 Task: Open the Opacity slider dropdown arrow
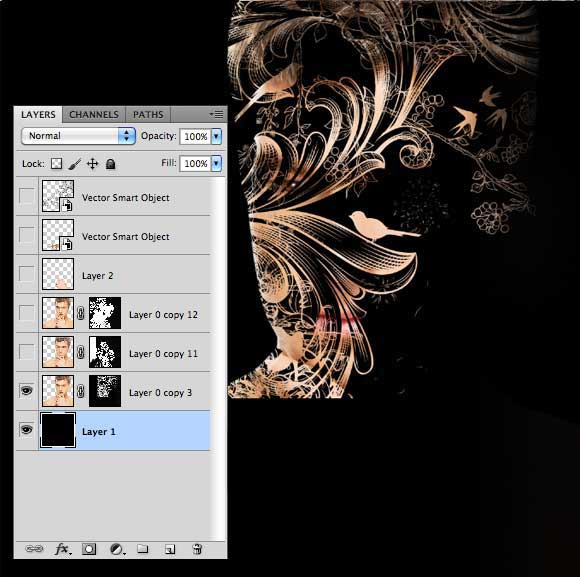(216, 136)
